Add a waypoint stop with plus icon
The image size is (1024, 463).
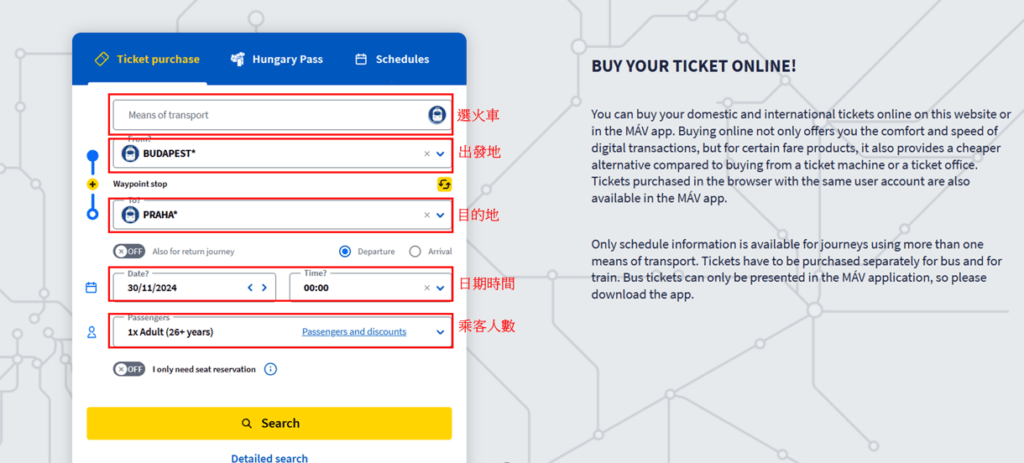pyautogui.click(x=93, y=184)
